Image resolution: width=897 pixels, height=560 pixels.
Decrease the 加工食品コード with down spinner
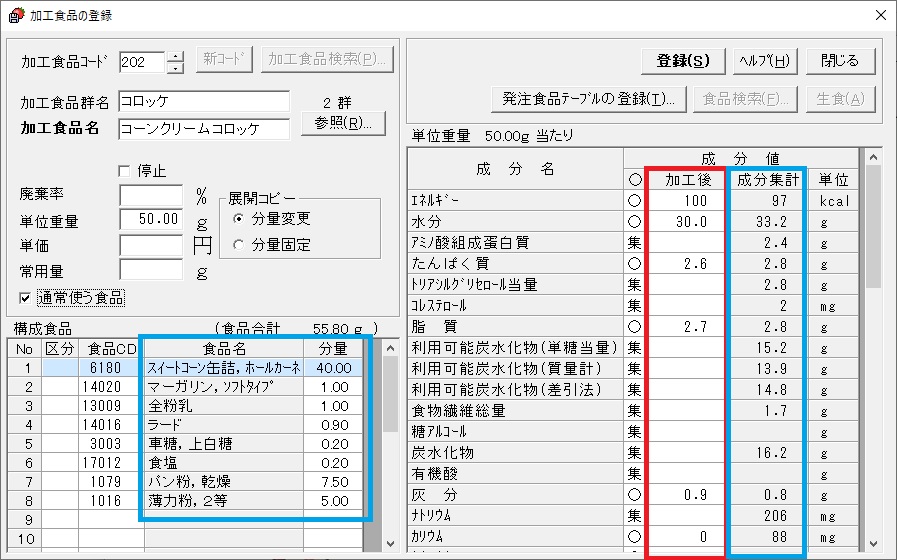[x=176, y=68]
